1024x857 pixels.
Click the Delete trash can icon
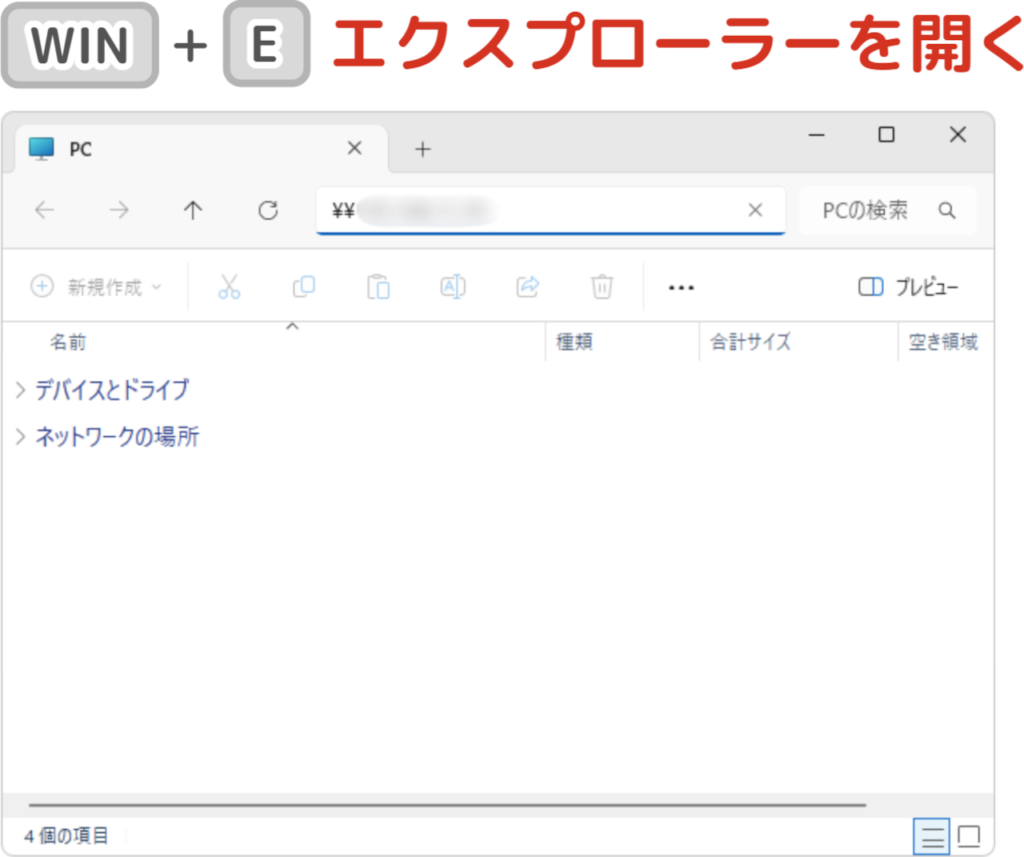click(601, 287)
